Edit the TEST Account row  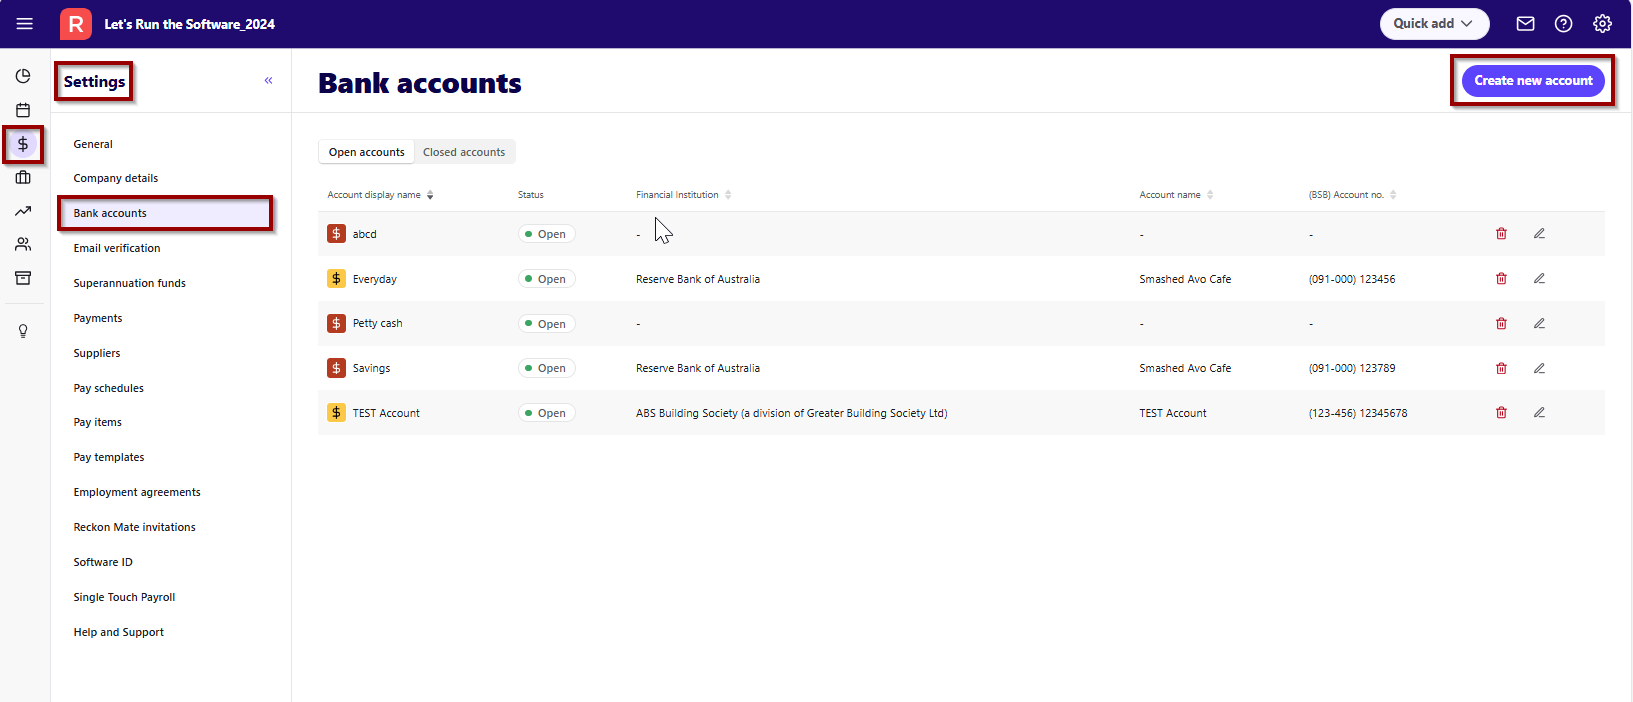pyautogui.click(x=1539, y=412)
